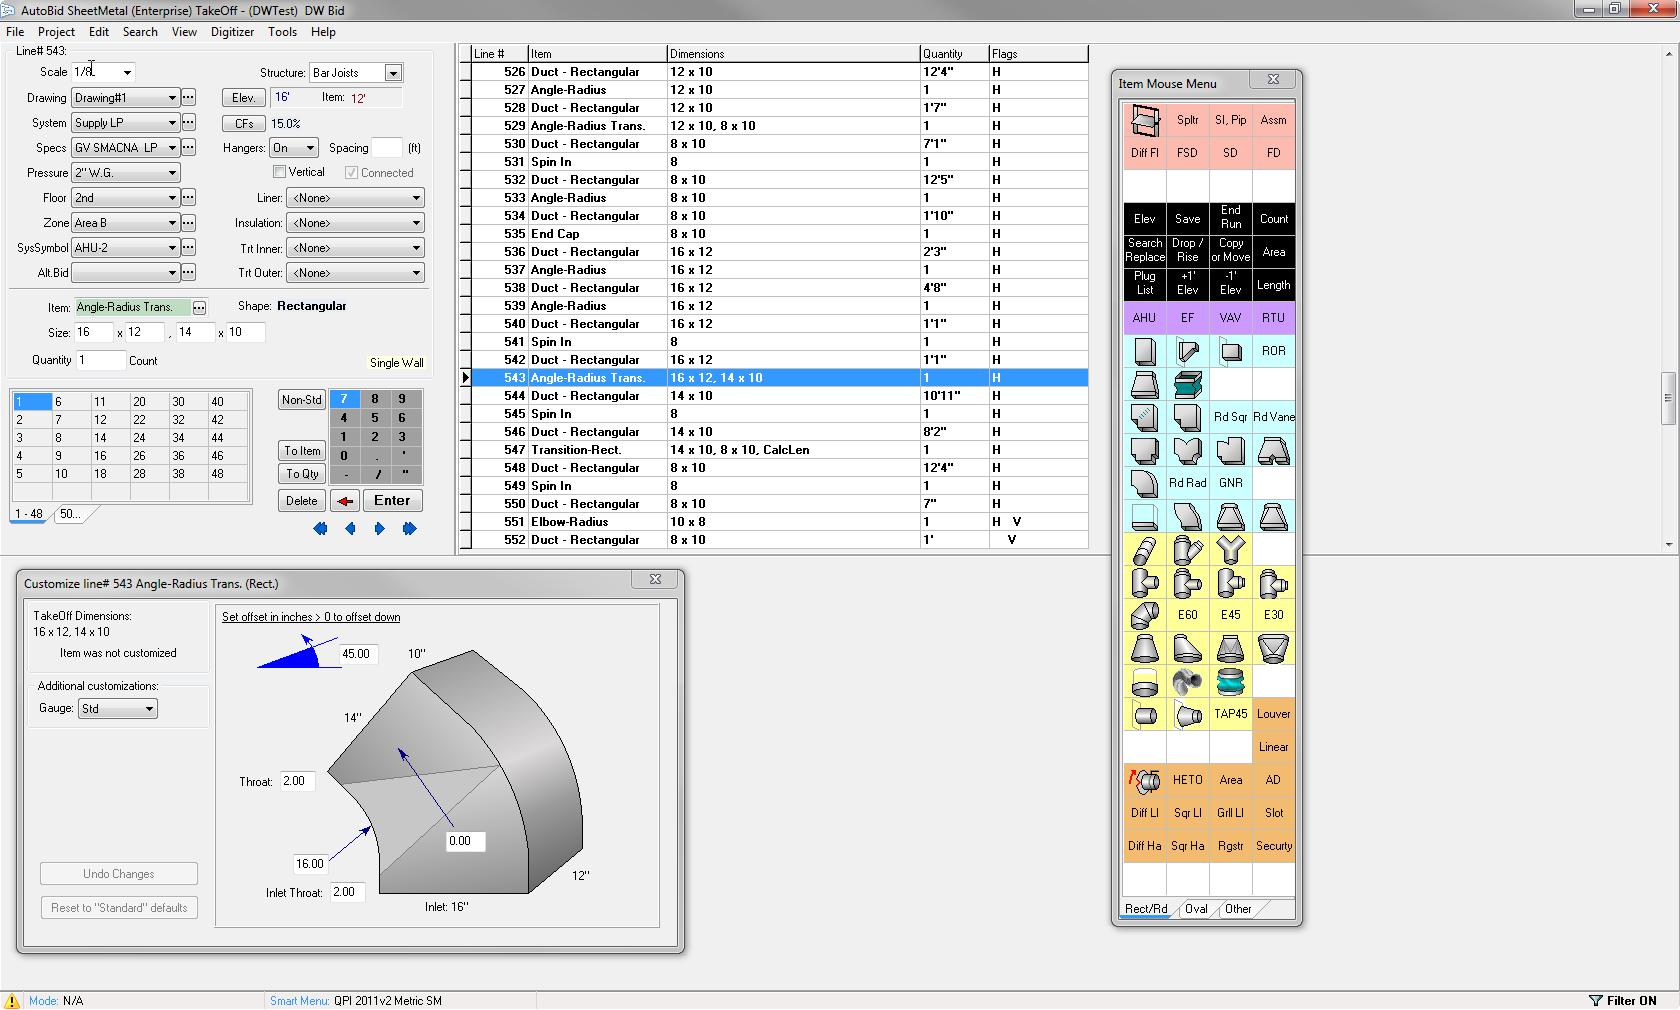The image size is (1680, 1010).
Task: Jump to last record with double-right arrow
Action: (409, 529)
